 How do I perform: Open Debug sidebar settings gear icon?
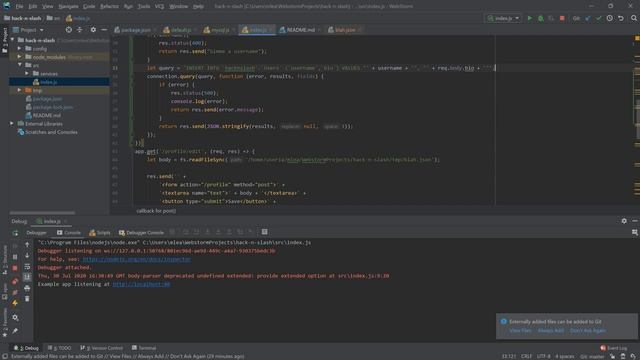click(x=15, y=317)
